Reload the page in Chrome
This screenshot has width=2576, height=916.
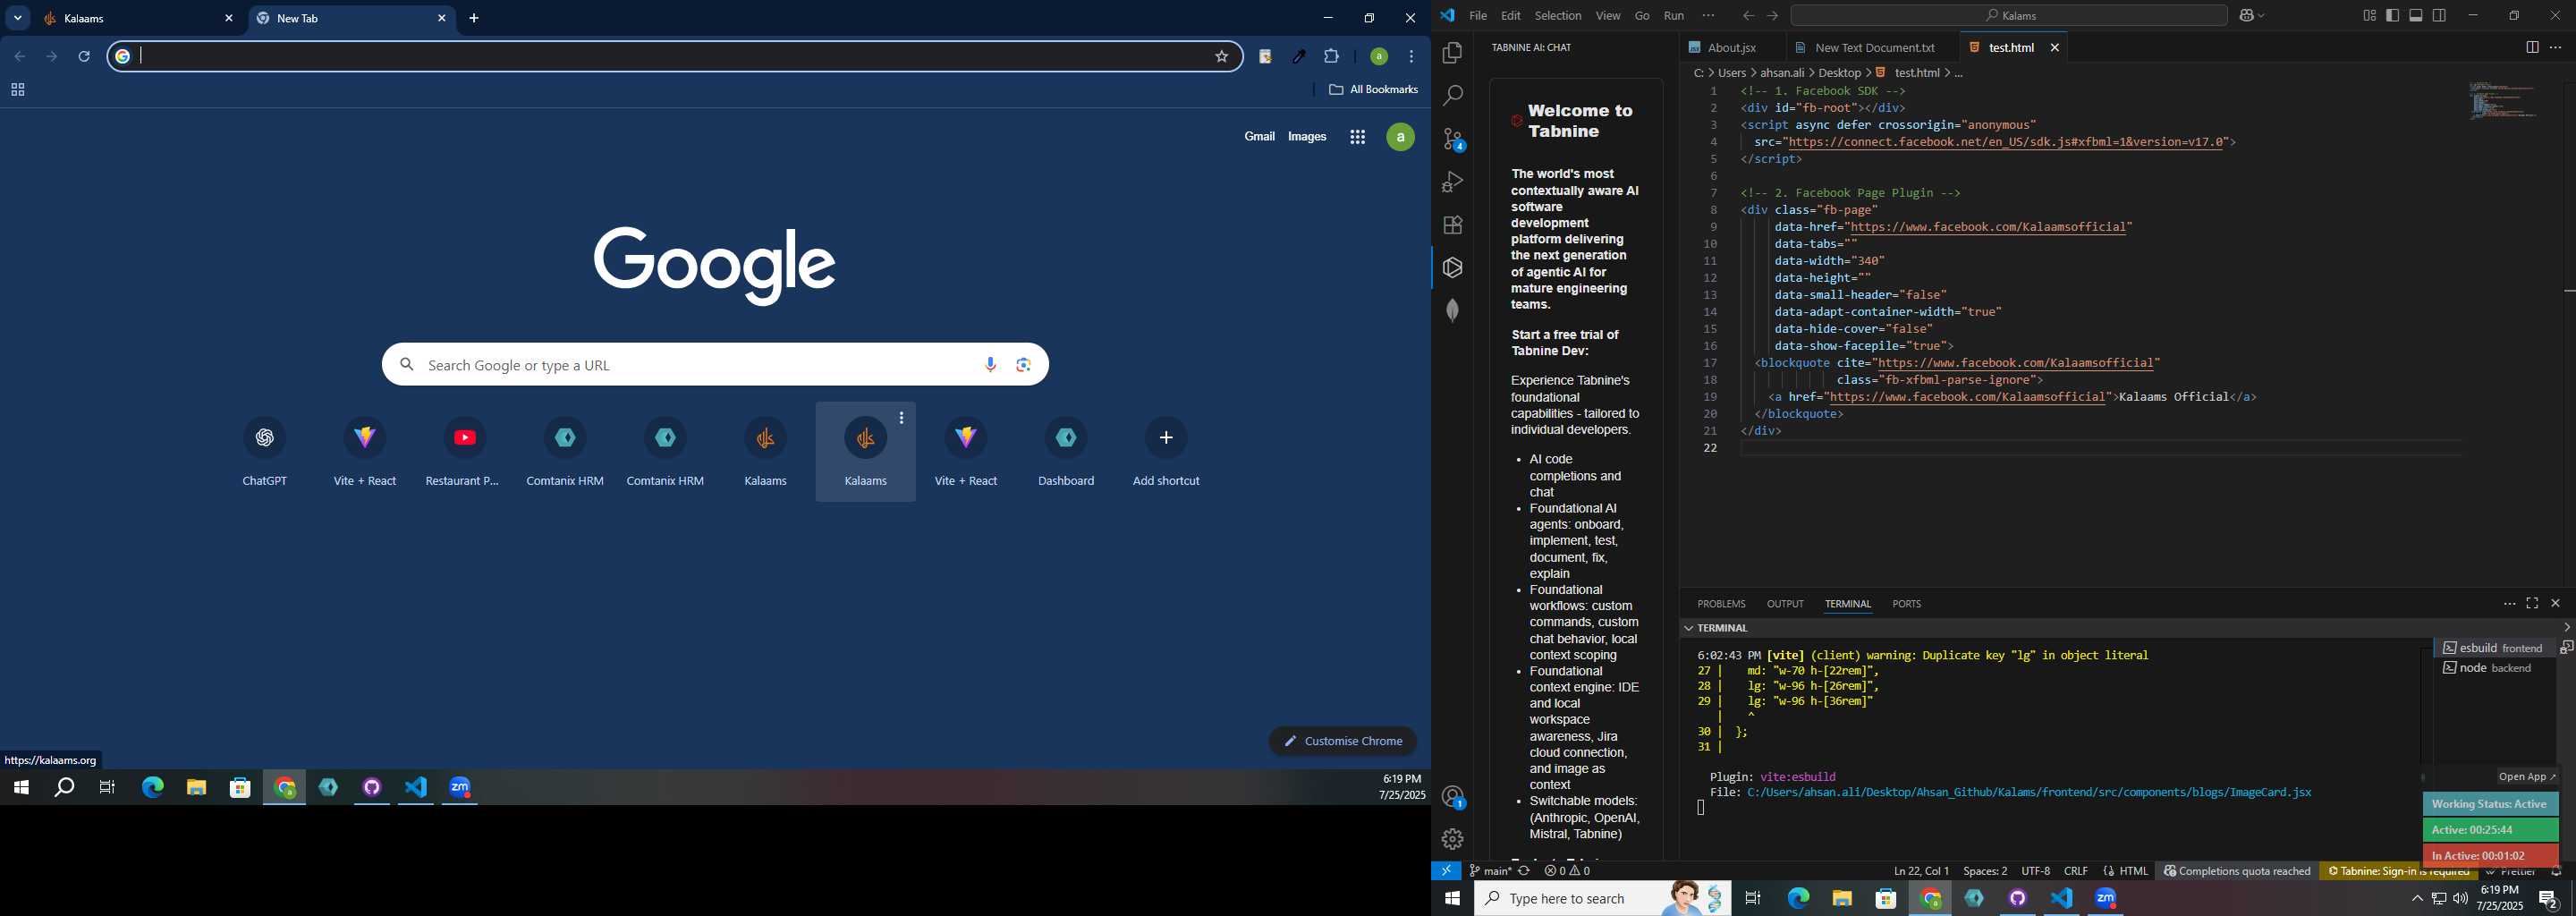pos(85,57)
